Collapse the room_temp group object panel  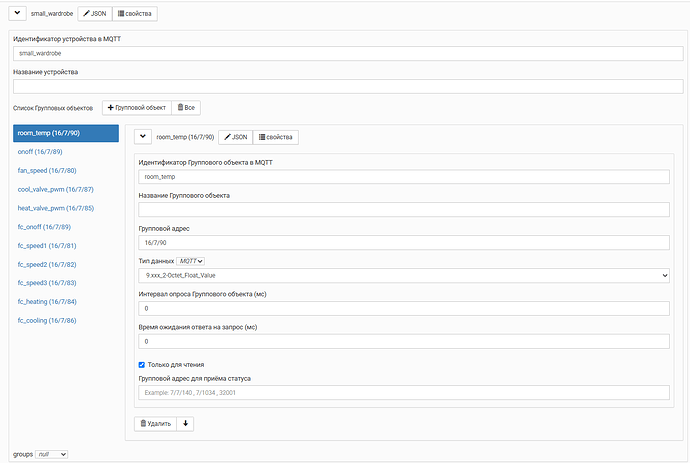(143, 137)
